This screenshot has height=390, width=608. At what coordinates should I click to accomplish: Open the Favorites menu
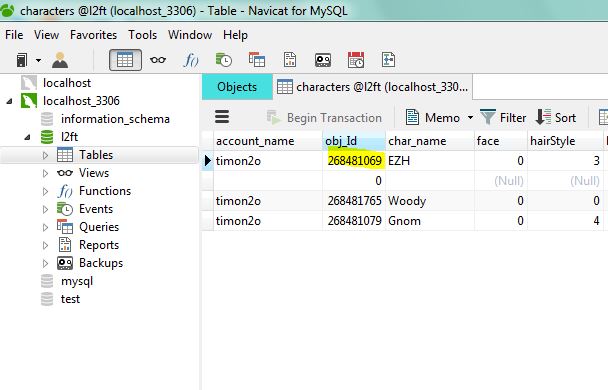point(93,35)
